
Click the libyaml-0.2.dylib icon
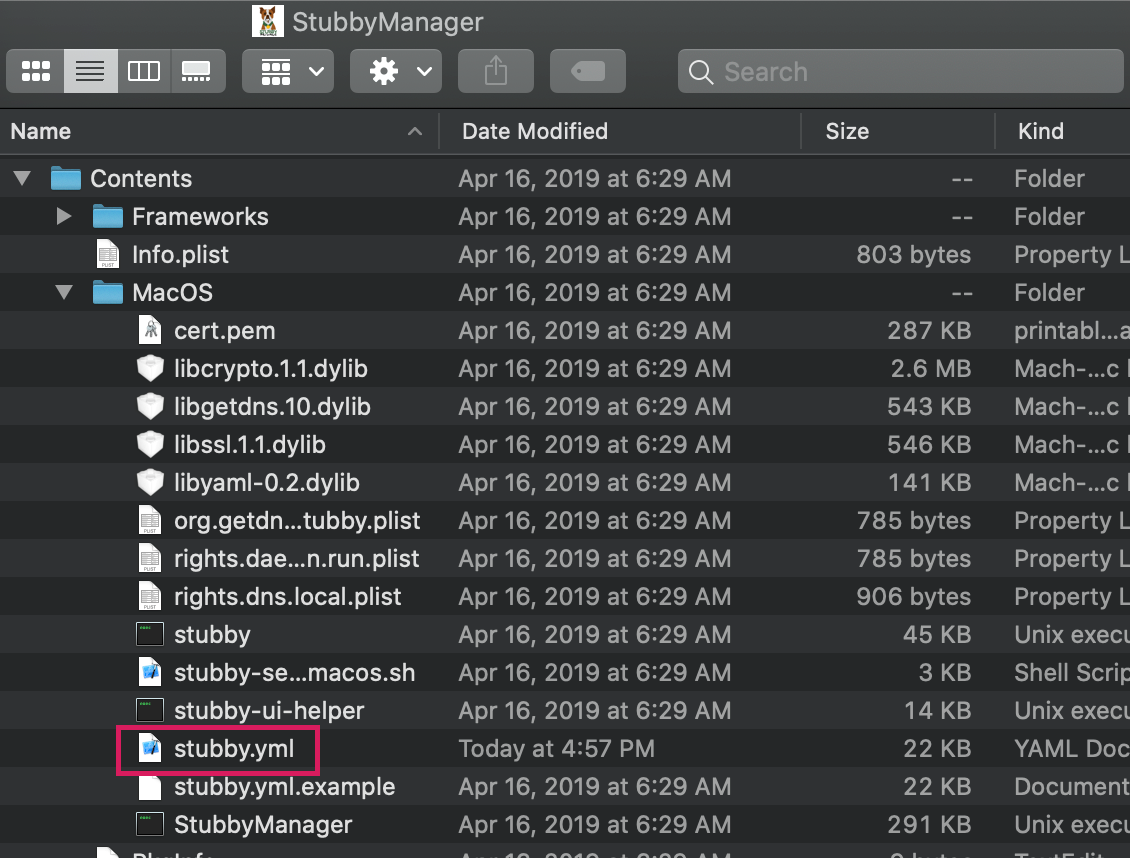150,482
